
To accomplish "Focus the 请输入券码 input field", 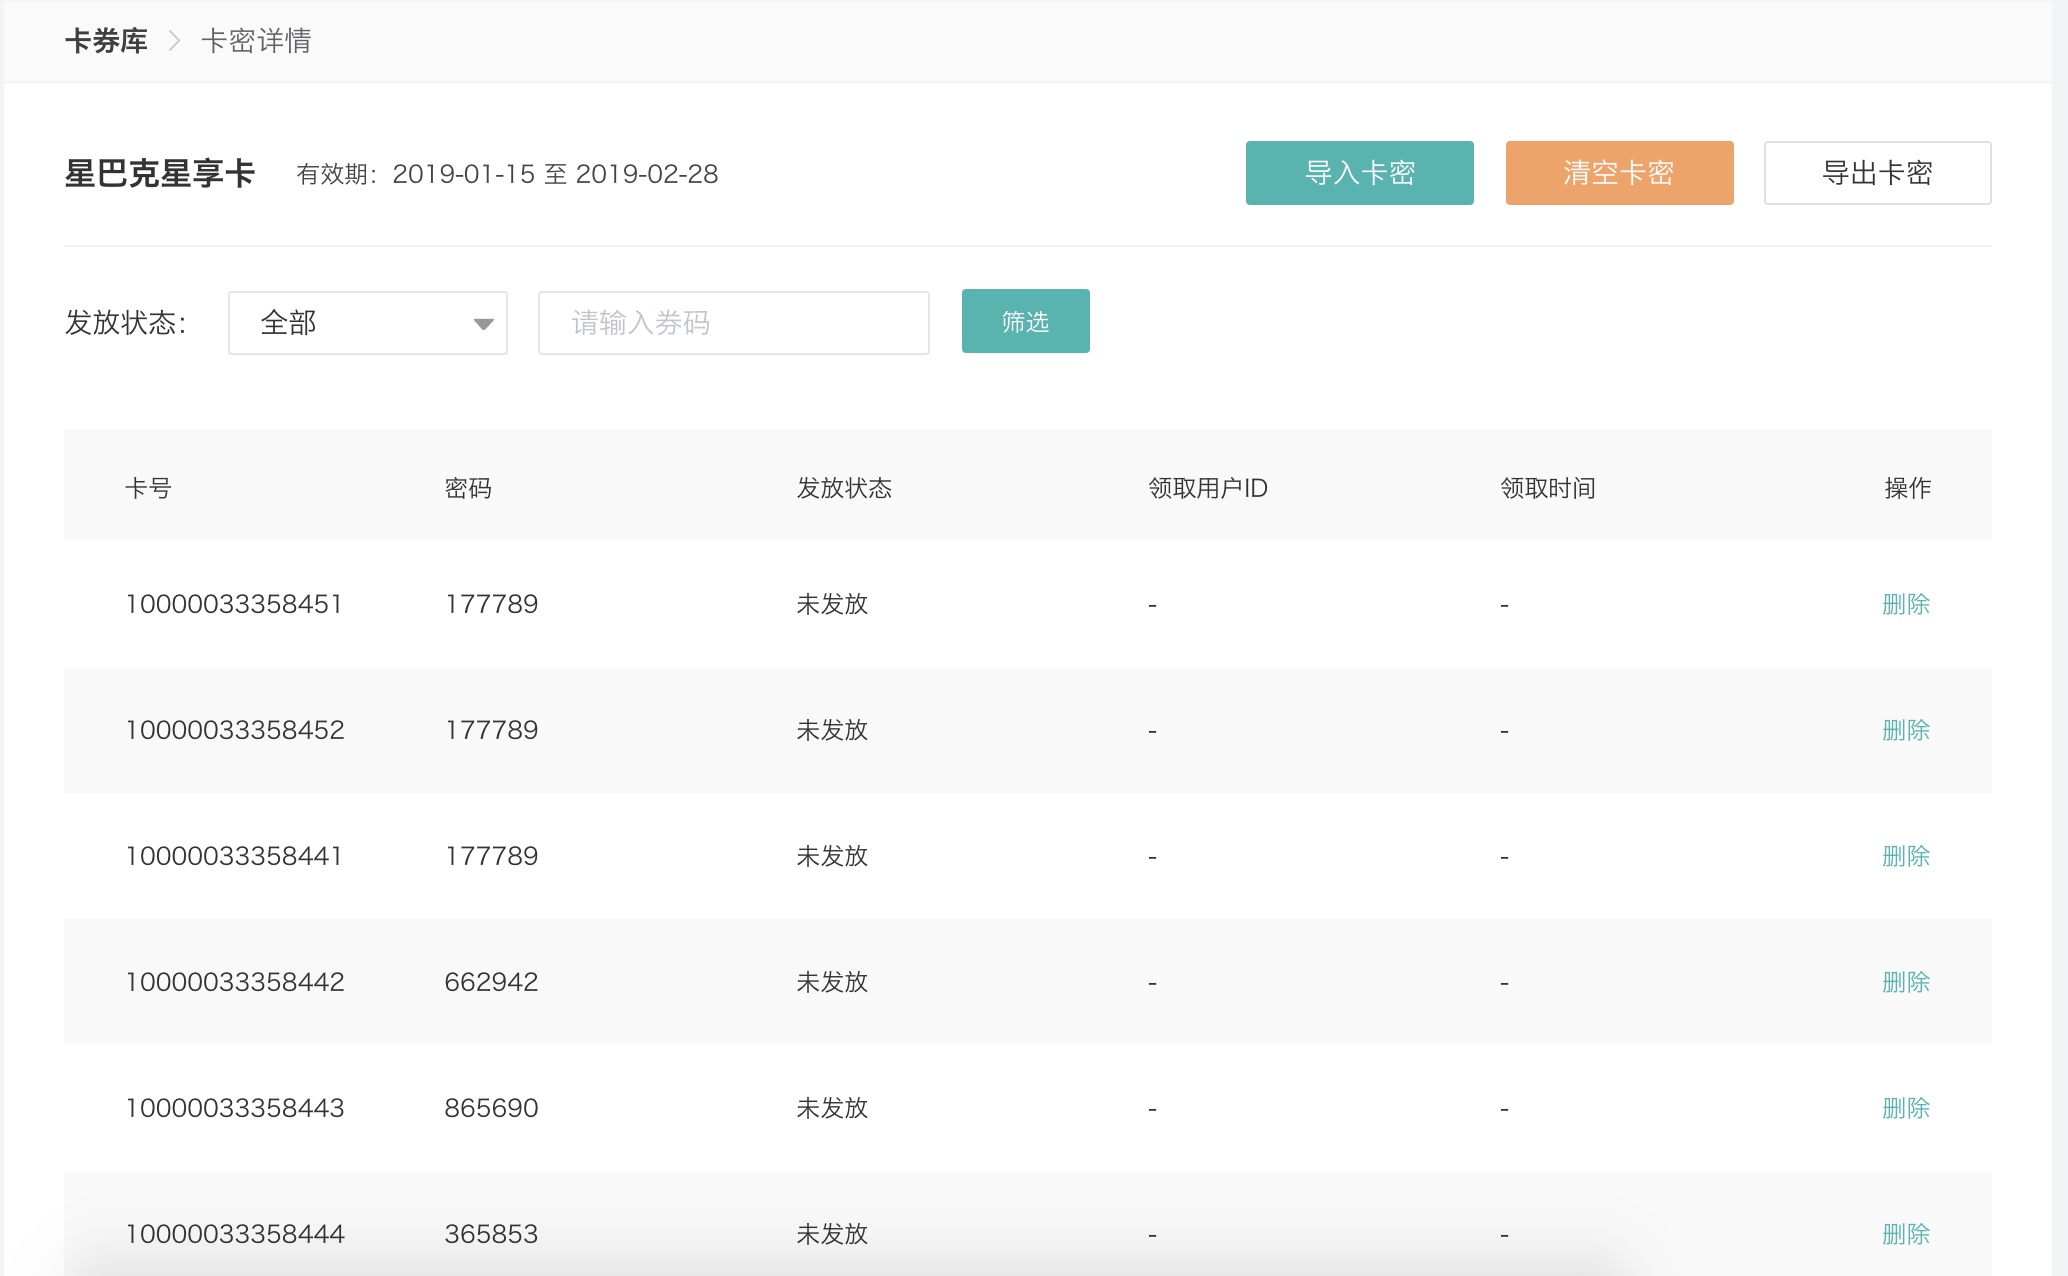I will (x=733, y=323).
